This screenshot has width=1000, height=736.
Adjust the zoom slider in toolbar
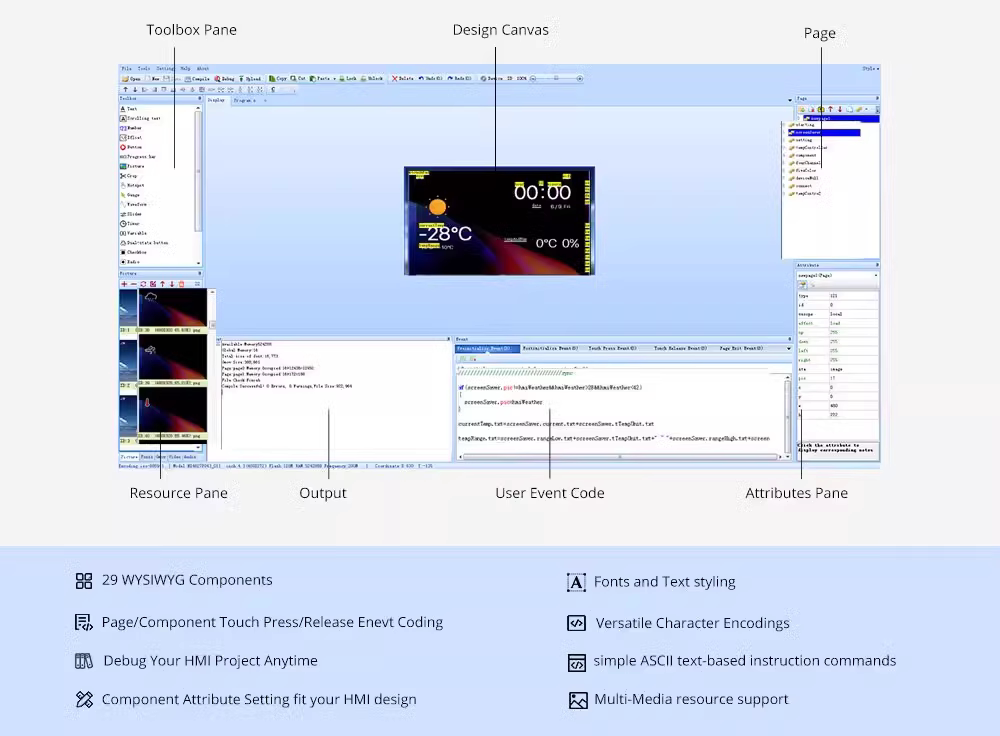[x=556, y=78]
